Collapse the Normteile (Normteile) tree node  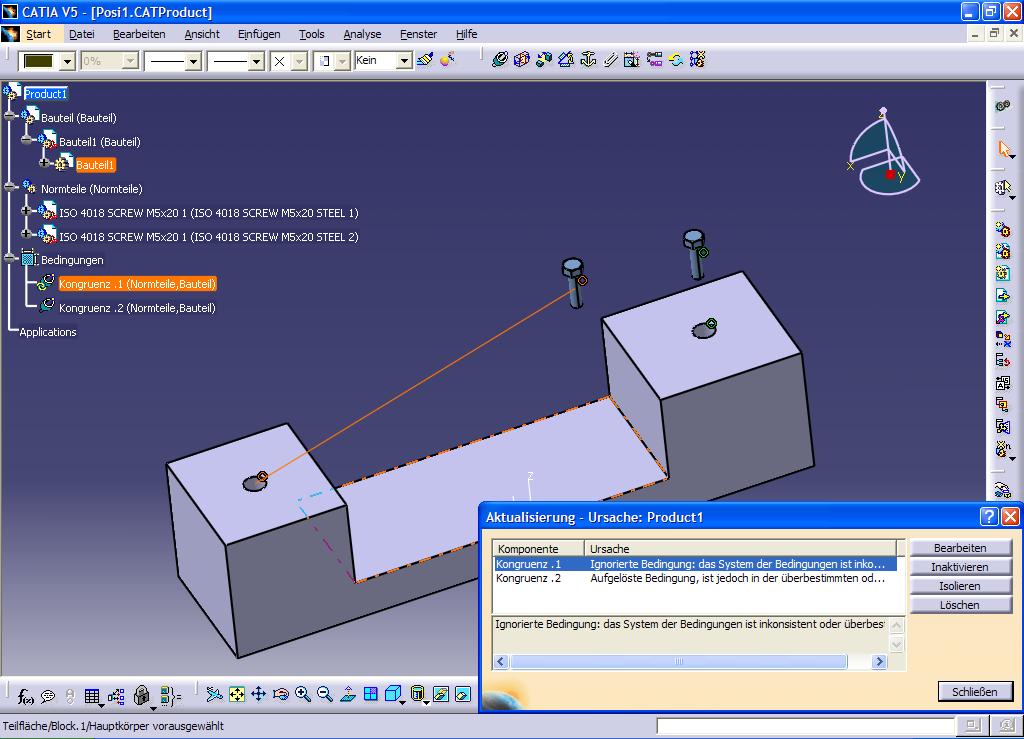click(x=9, y=188)
